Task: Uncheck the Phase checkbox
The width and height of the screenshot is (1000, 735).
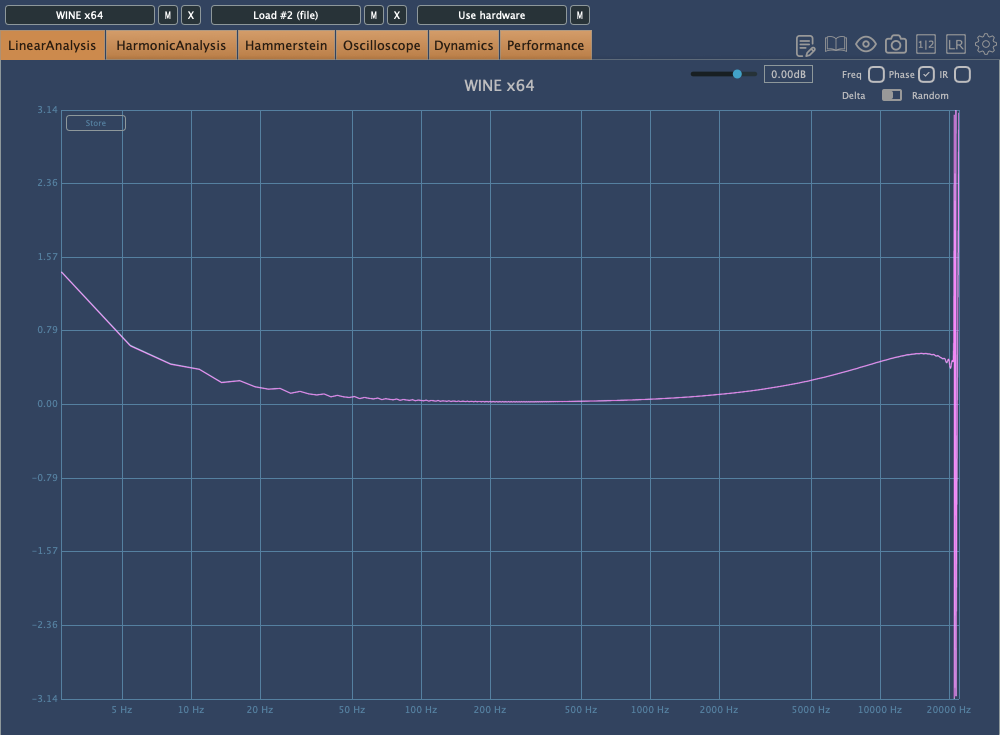Action: (927, 75)
